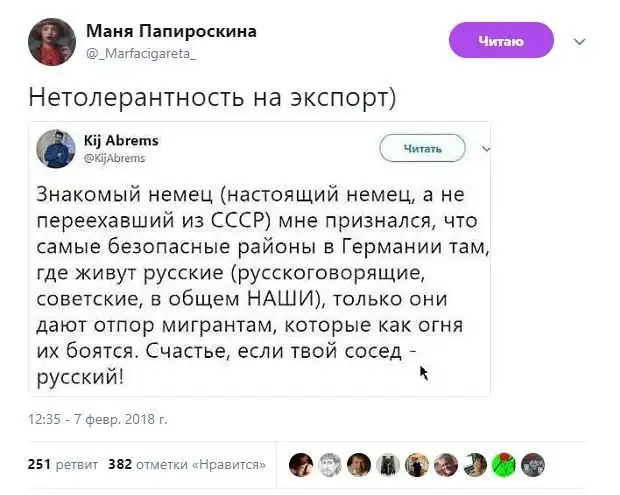Toggle Читать follow button for Kij Abrems
Image resolution: width=620 pixels, height=495 pixels.
[x=422, y=148]
